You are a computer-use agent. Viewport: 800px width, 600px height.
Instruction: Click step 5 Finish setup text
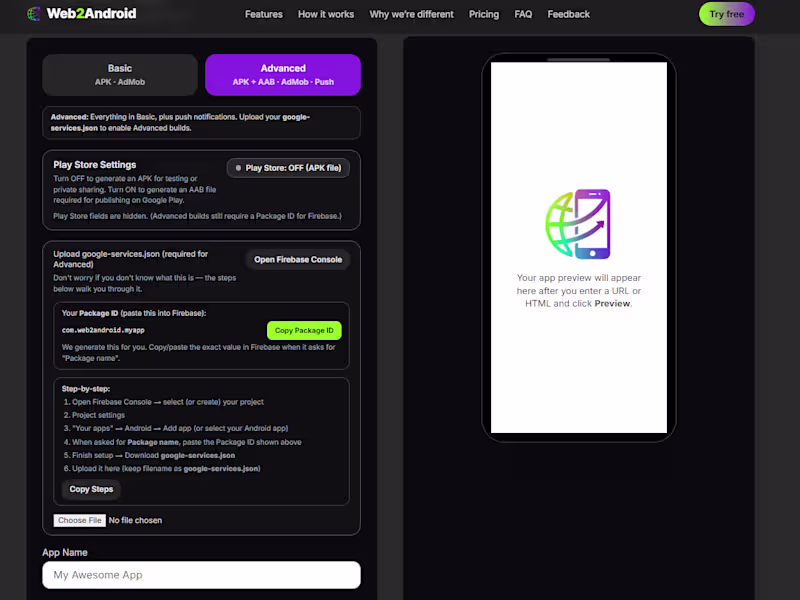coord(149,455)
